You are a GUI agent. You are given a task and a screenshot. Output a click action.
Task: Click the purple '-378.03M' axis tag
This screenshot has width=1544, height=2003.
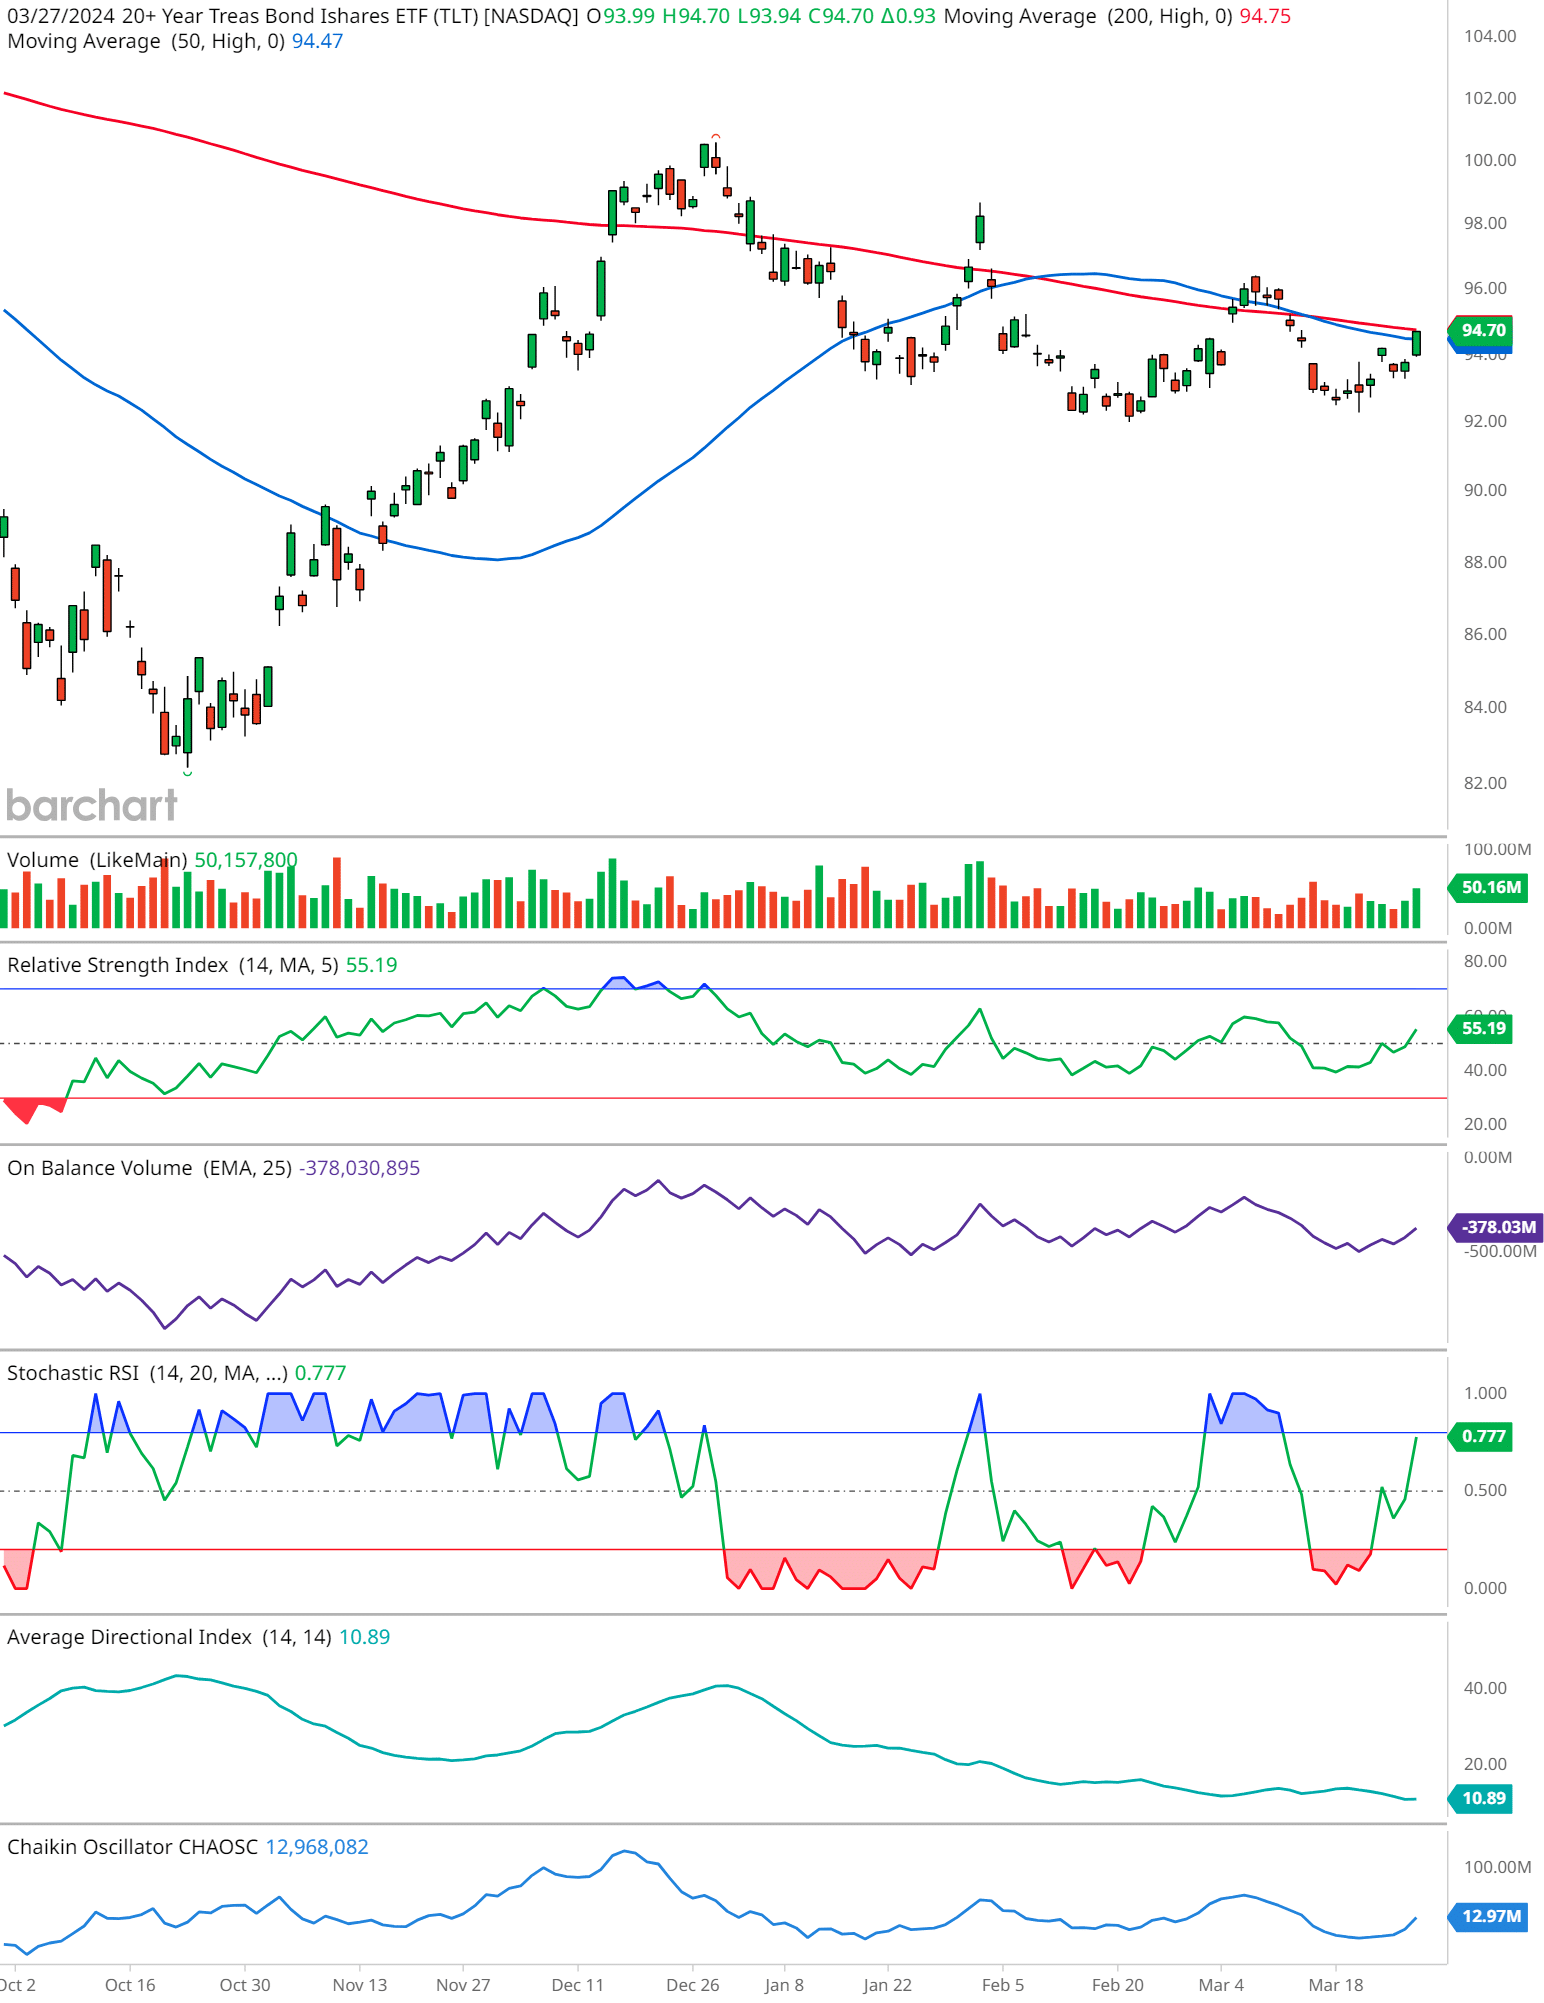click(x=1497, y=1227)
